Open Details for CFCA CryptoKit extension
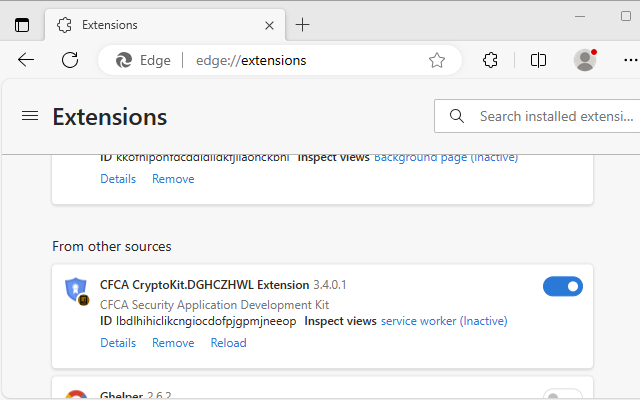This screenshot has width=640, height=400. [x=118, y=343]
